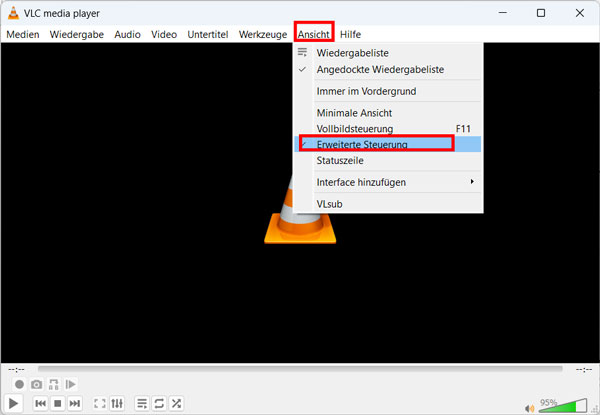Click the VLC cone title bar icon

[x=13, y=13]
